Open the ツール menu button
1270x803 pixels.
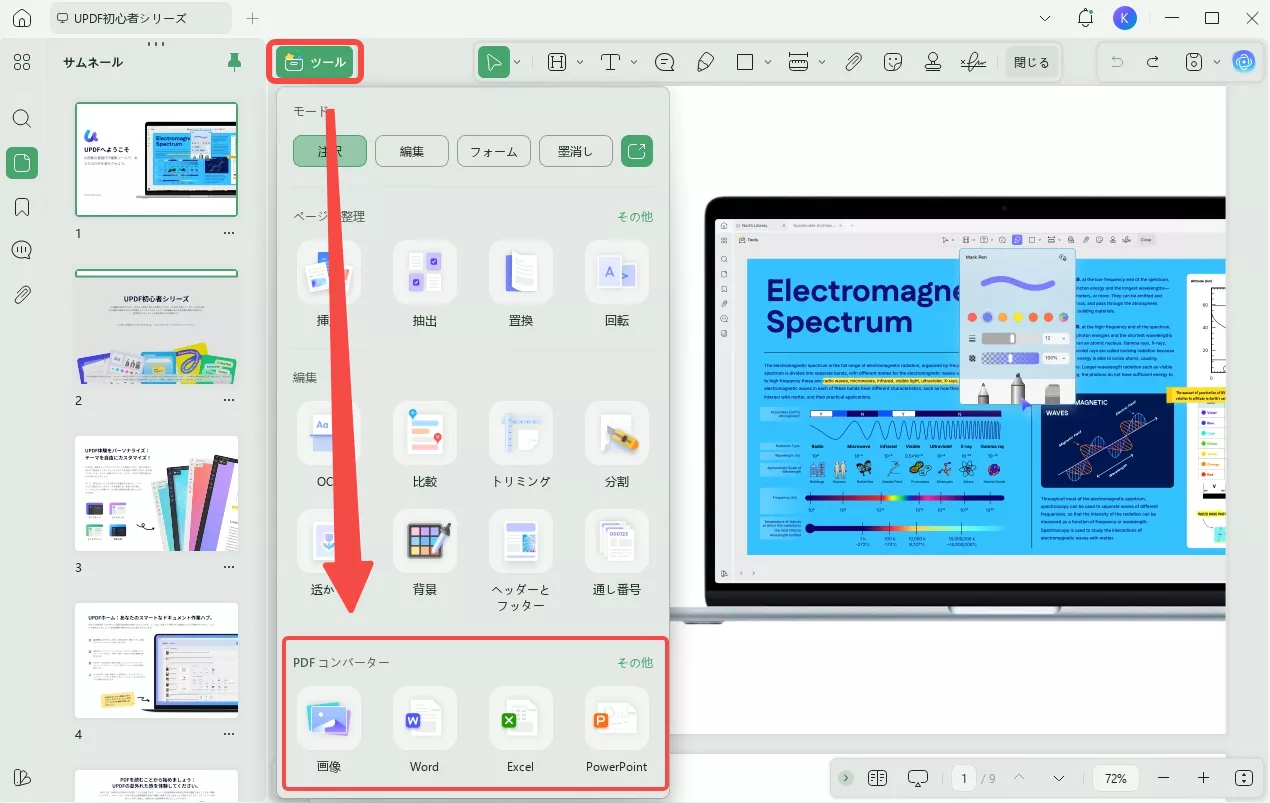pyautogui.click(x=315, y=62)
